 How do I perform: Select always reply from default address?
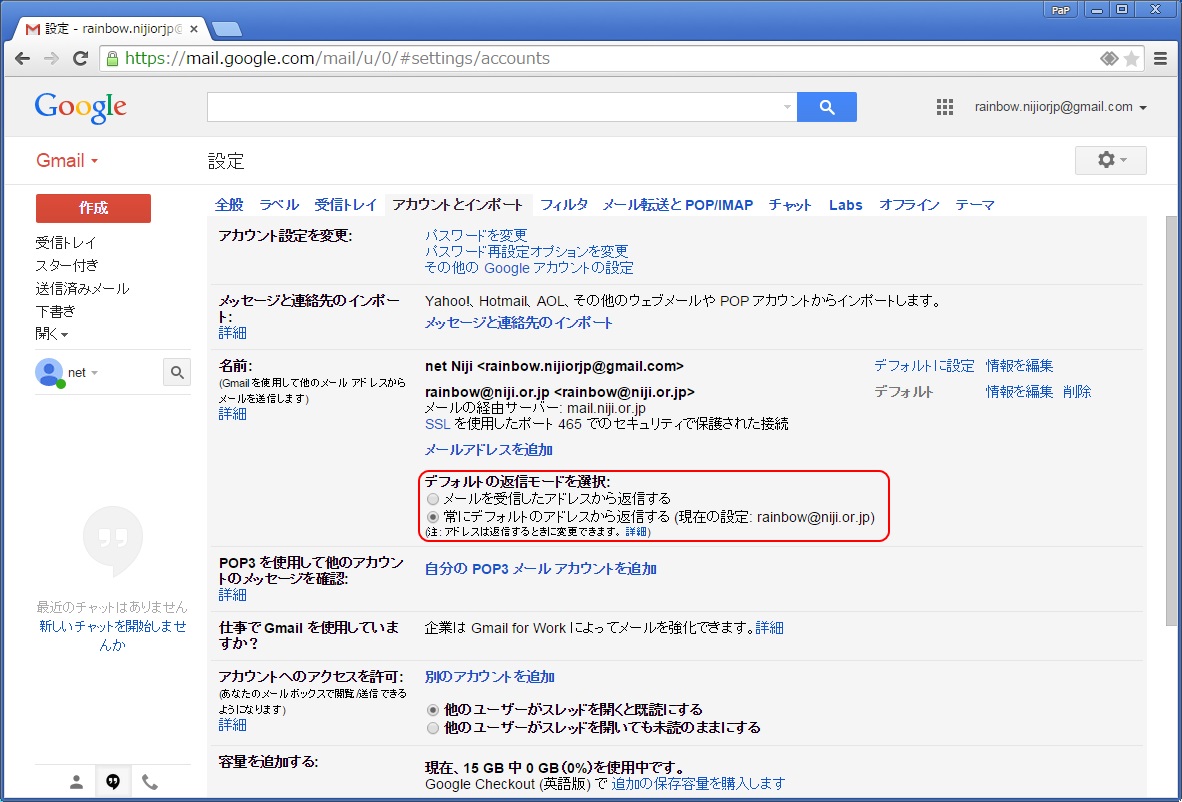(433, 517)
